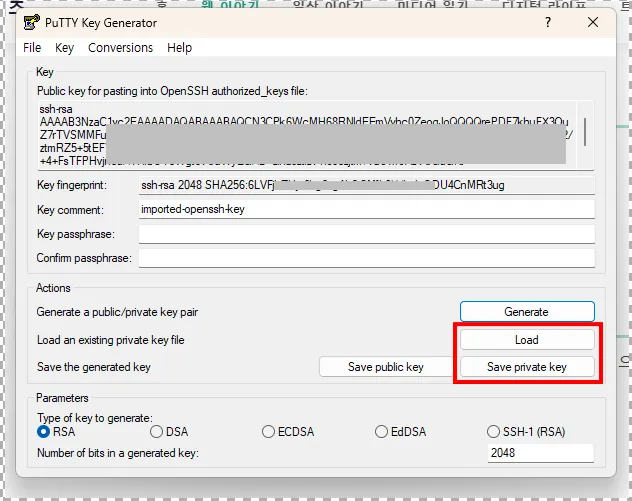632x501 pixels.
Task: Open the Conversions menu
Action: [x=121, y=48]
